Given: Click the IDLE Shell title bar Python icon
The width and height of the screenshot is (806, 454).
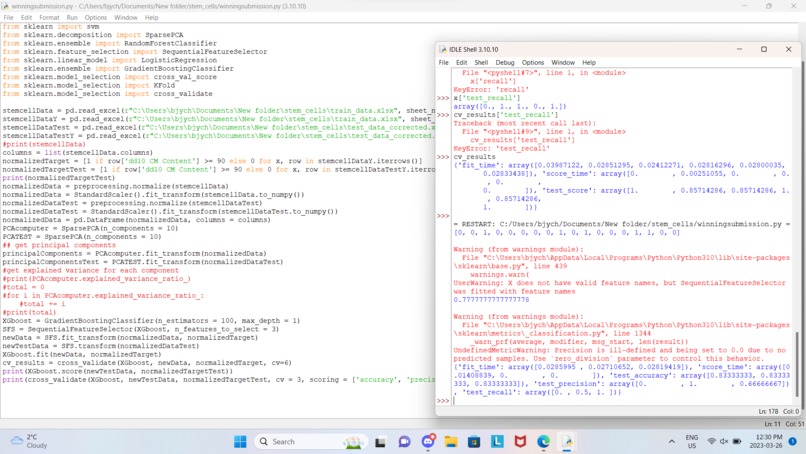Looking at the screenshot, I should tap(443, 49).
